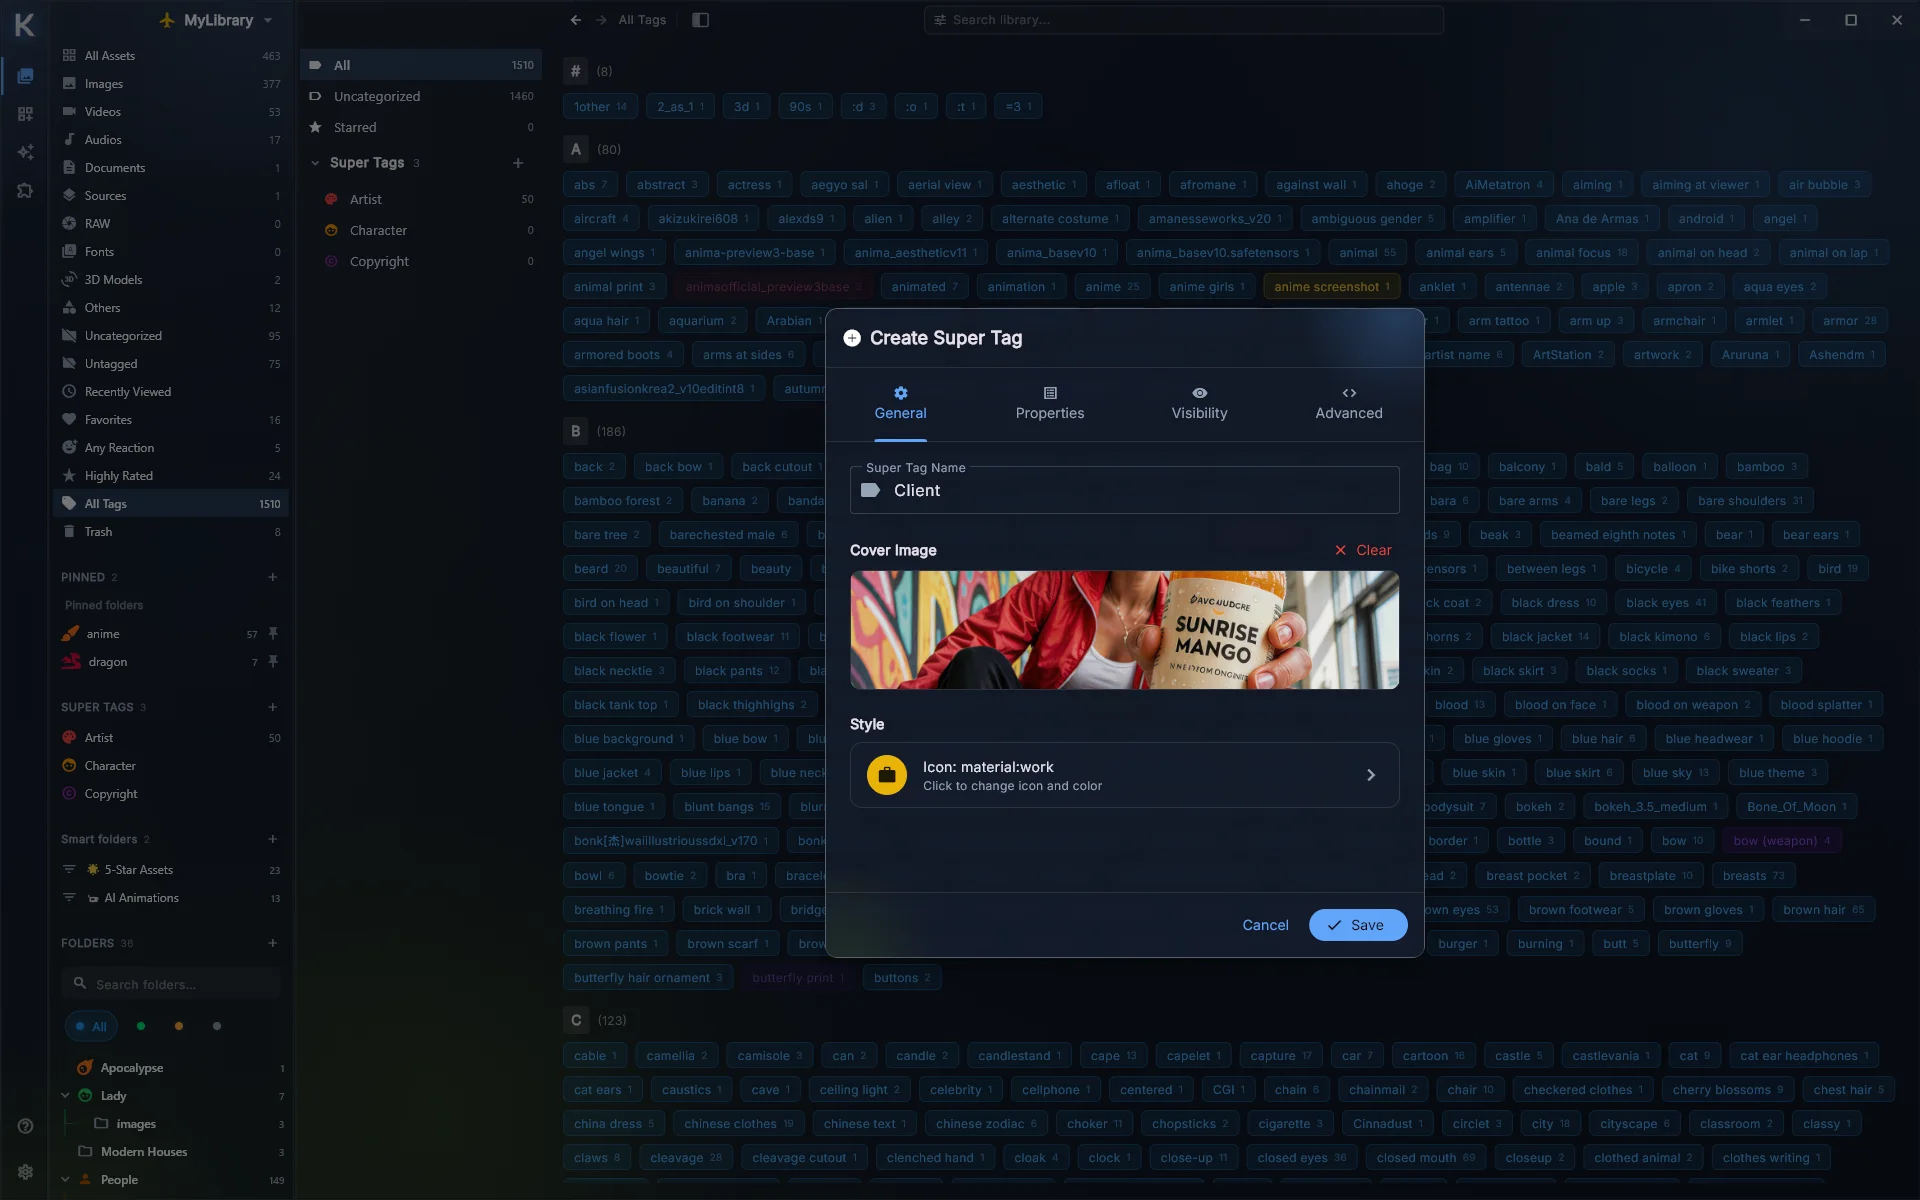Open the Trash in sidebar

point(170,532)
